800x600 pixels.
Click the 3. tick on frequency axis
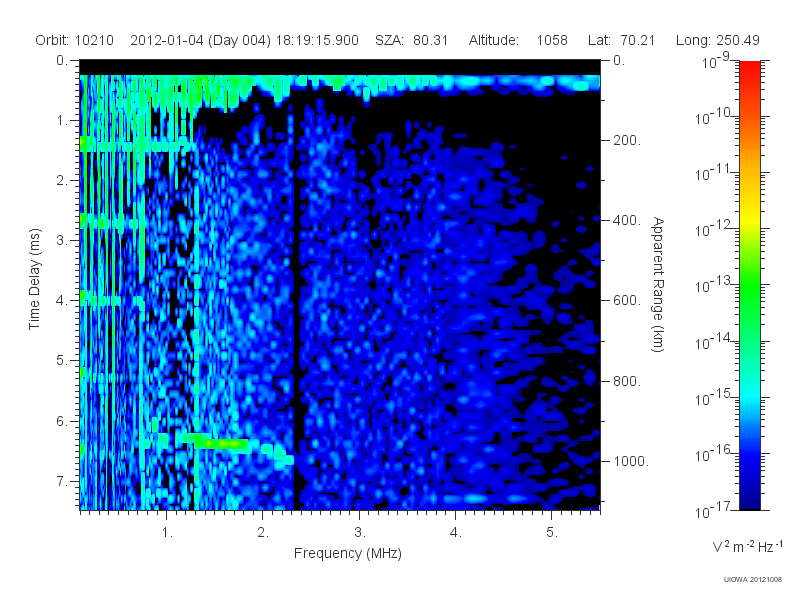pos(360,532)
